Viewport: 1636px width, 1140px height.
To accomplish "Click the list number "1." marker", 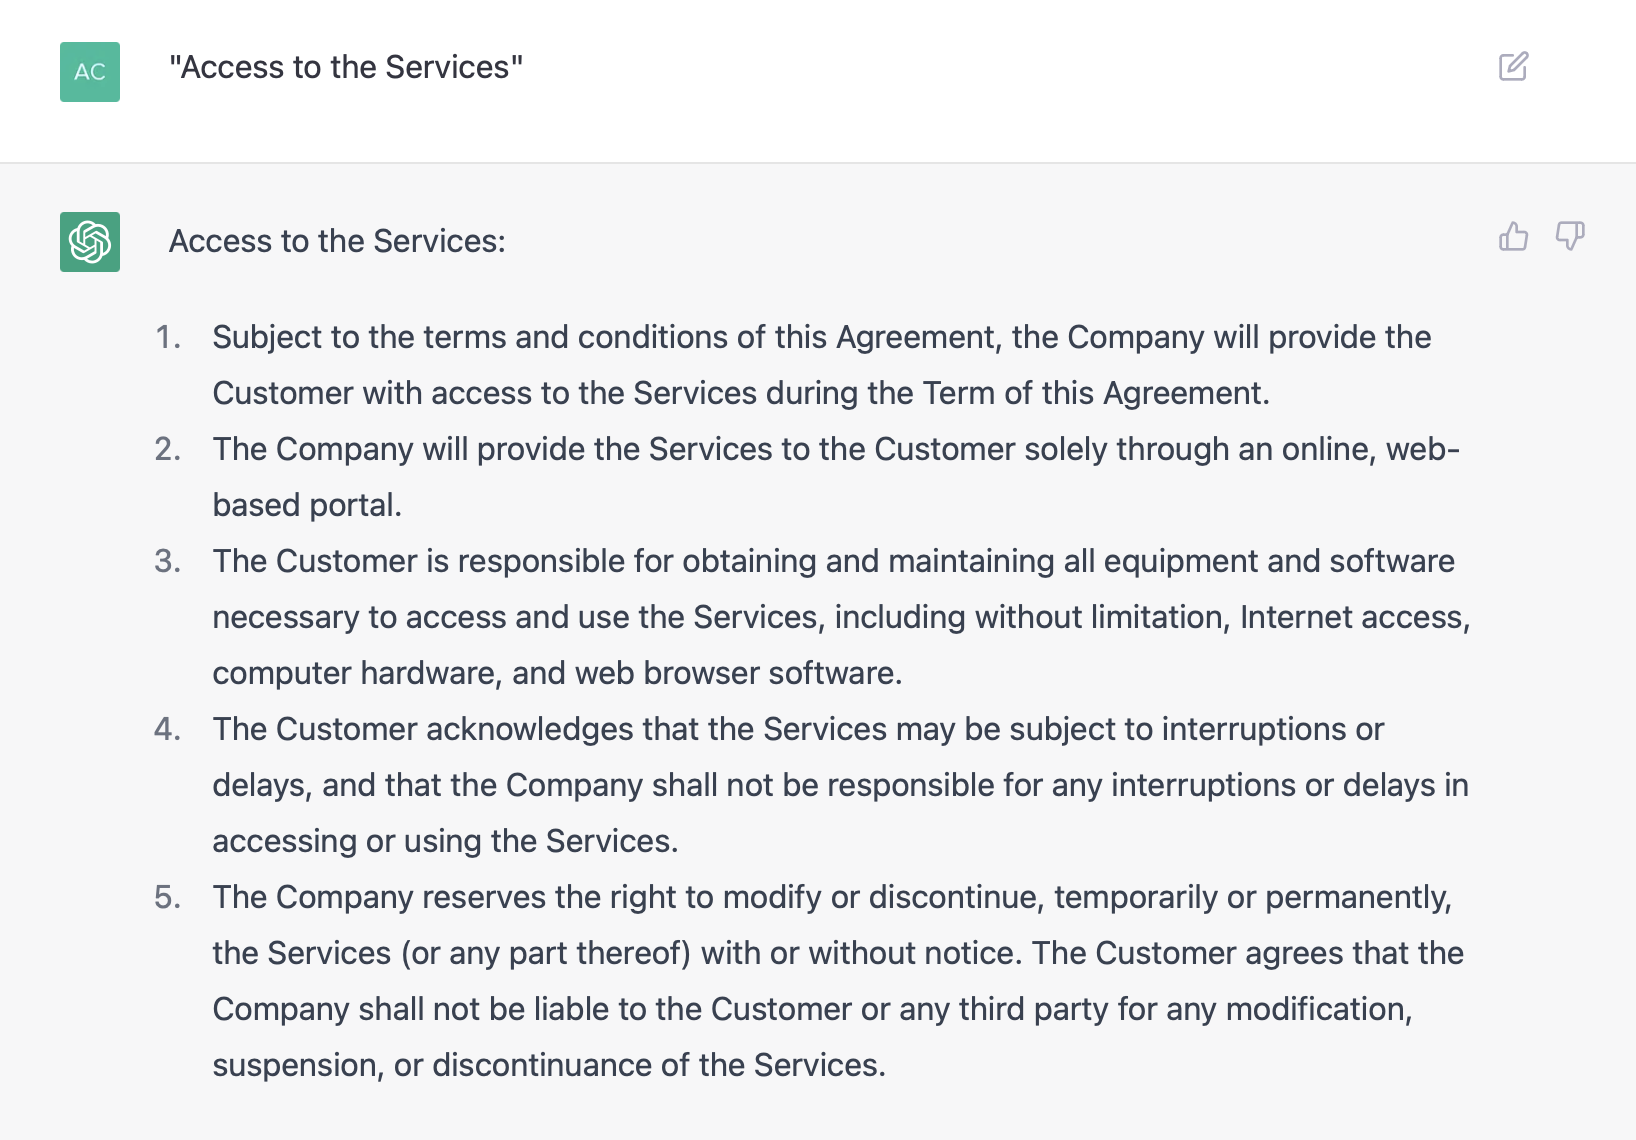I will 168,337.
